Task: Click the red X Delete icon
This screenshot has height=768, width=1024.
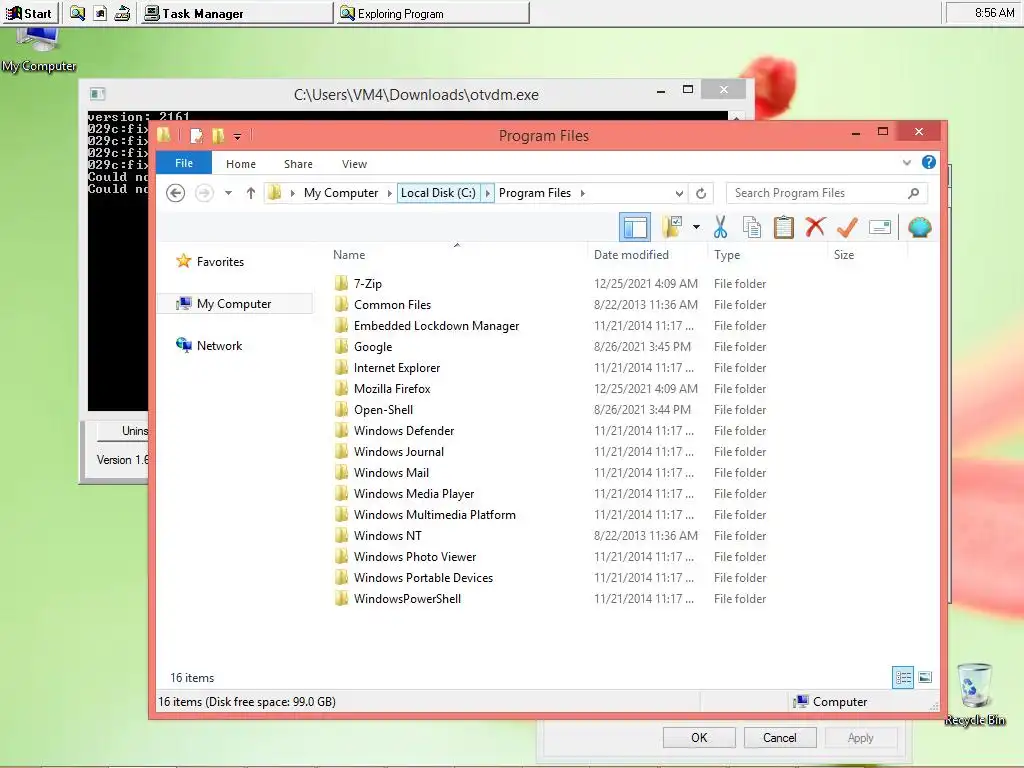Action: (815, 227)
